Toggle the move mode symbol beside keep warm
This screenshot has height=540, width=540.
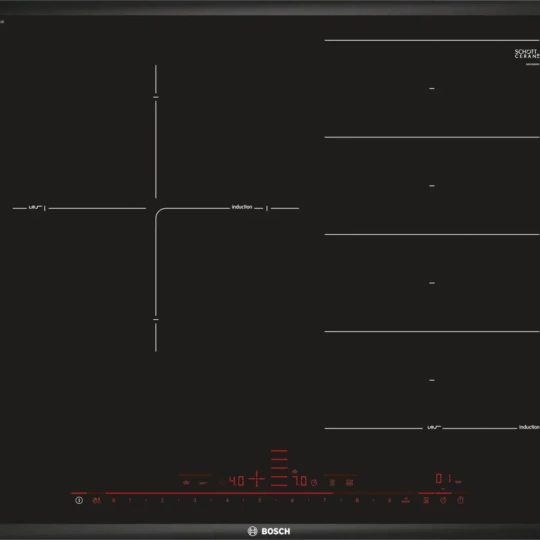coord(204,483)
